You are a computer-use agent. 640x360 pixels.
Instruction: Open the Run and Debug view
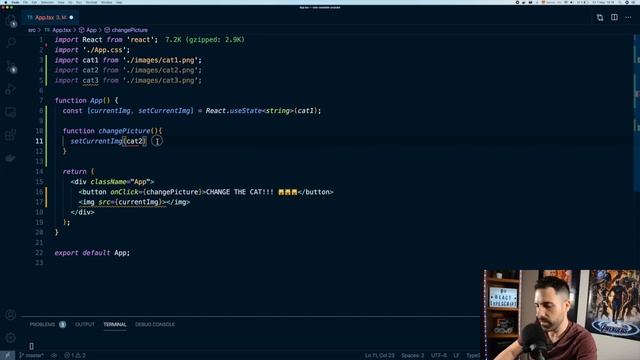click(11, 89)
